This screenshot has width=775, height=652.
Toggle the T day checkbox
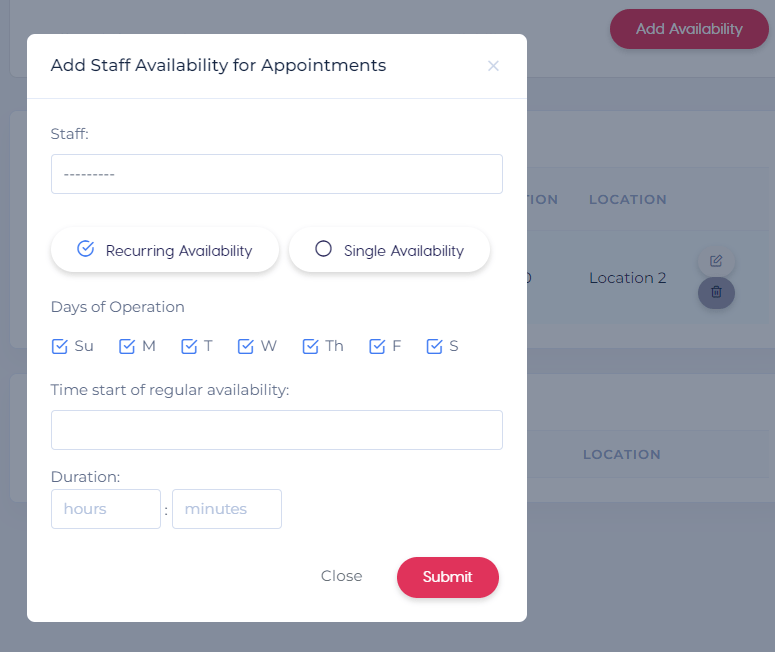pos(189,346)
